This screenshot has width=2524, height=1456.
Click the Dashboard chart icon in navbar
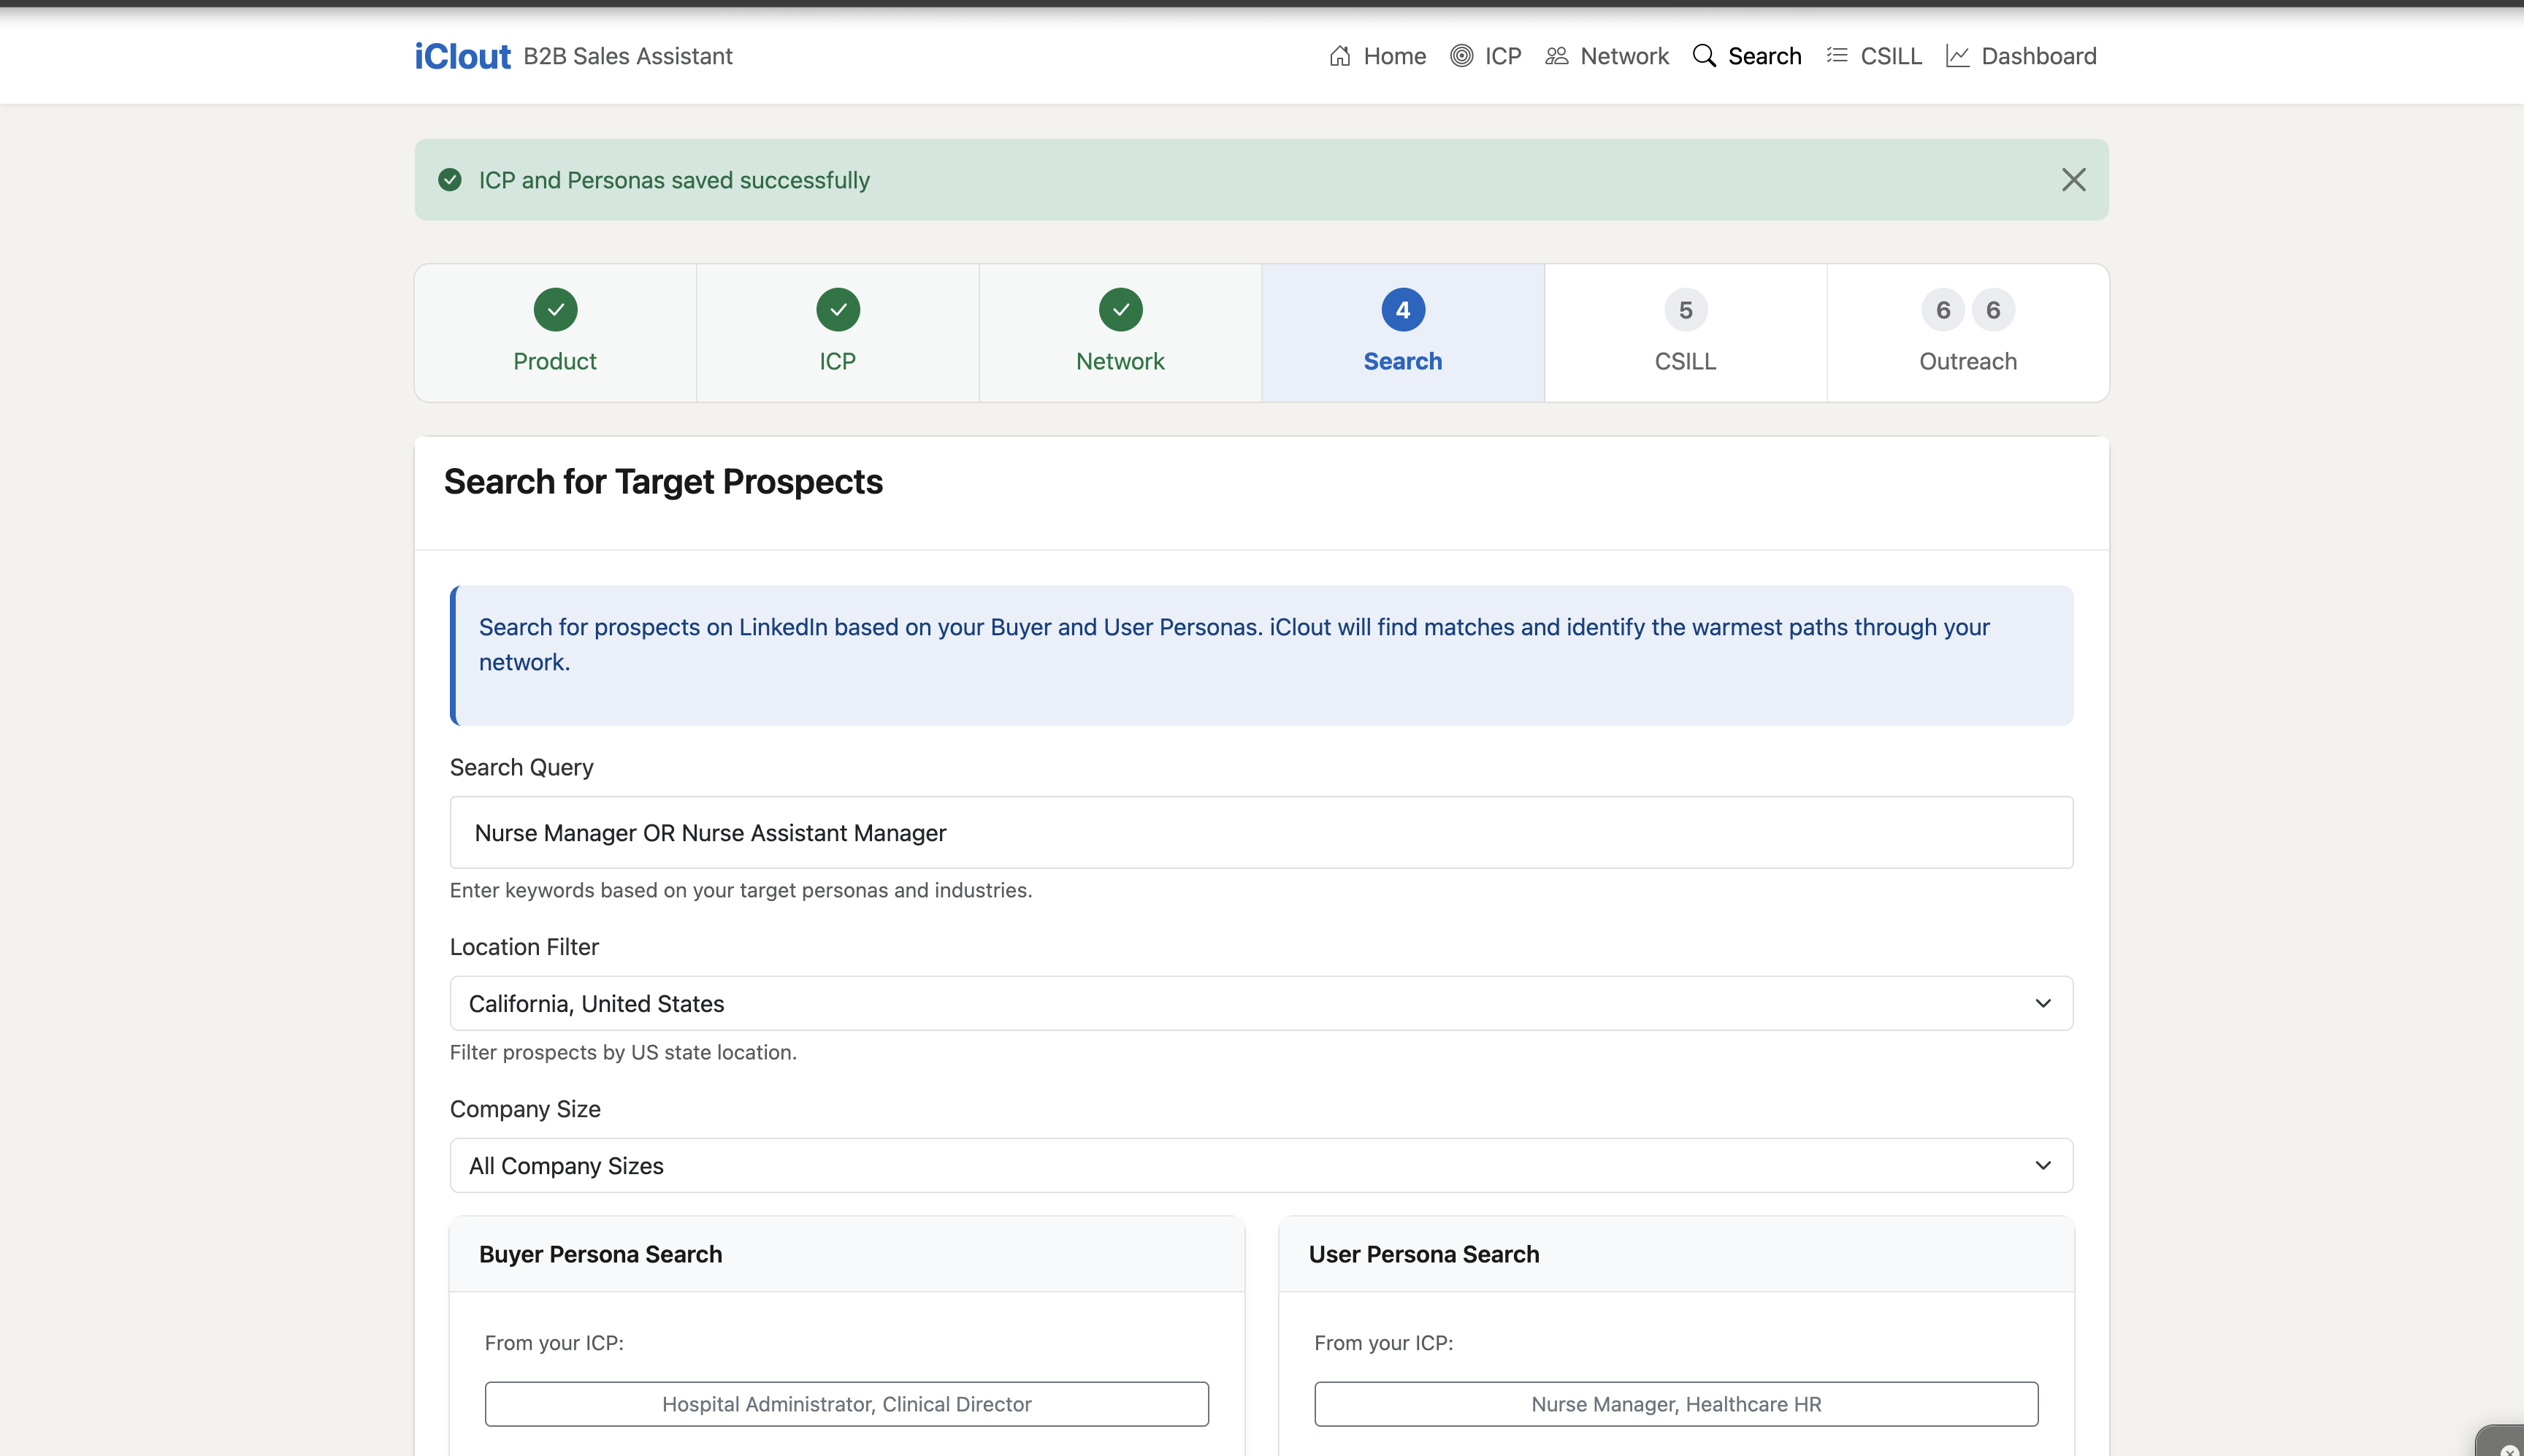point(1957,56)
